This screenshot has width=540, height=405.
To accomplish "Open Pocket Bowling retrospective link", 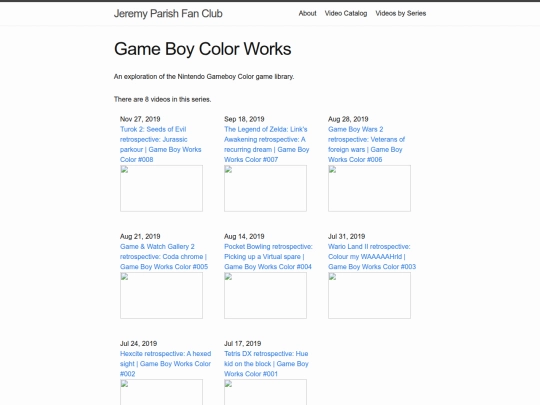I will tap(268, 257).
